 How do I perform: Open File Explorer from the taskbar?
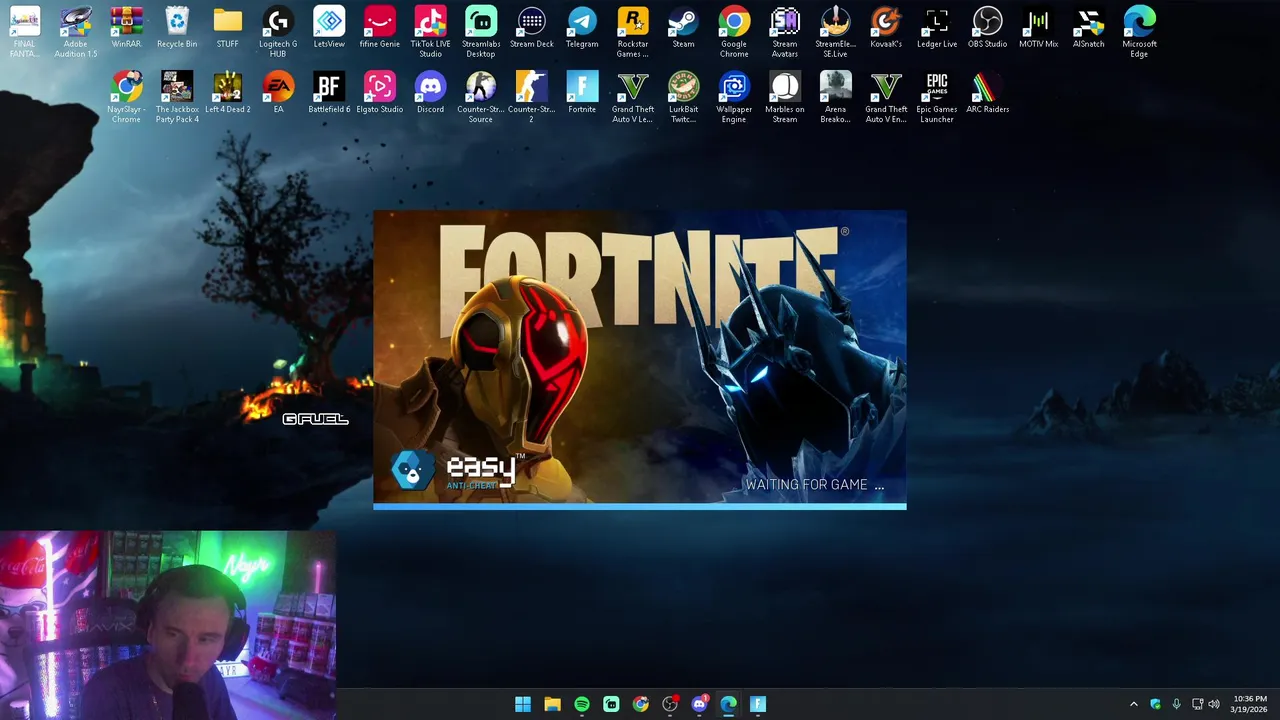point(552,704)
